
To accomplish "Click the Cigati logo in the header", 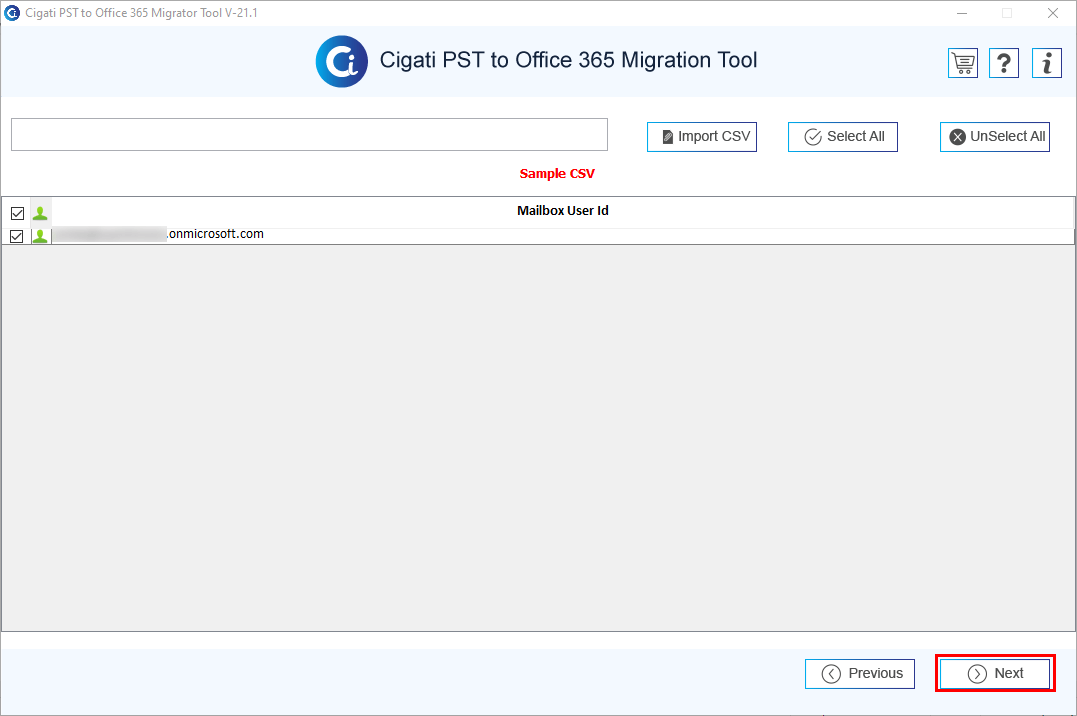I will [341, 61].
